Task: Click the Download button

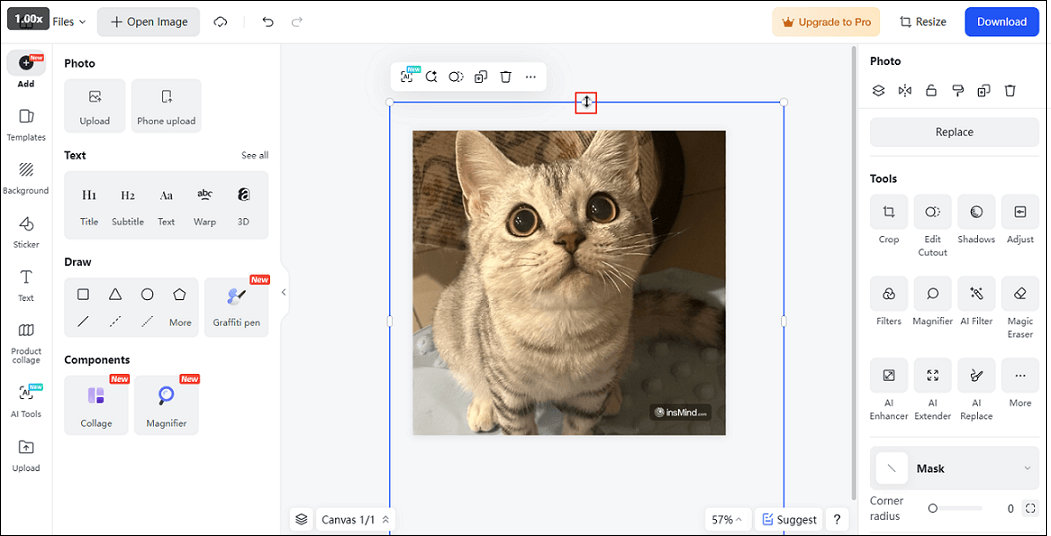Action: click(1001, 22)
